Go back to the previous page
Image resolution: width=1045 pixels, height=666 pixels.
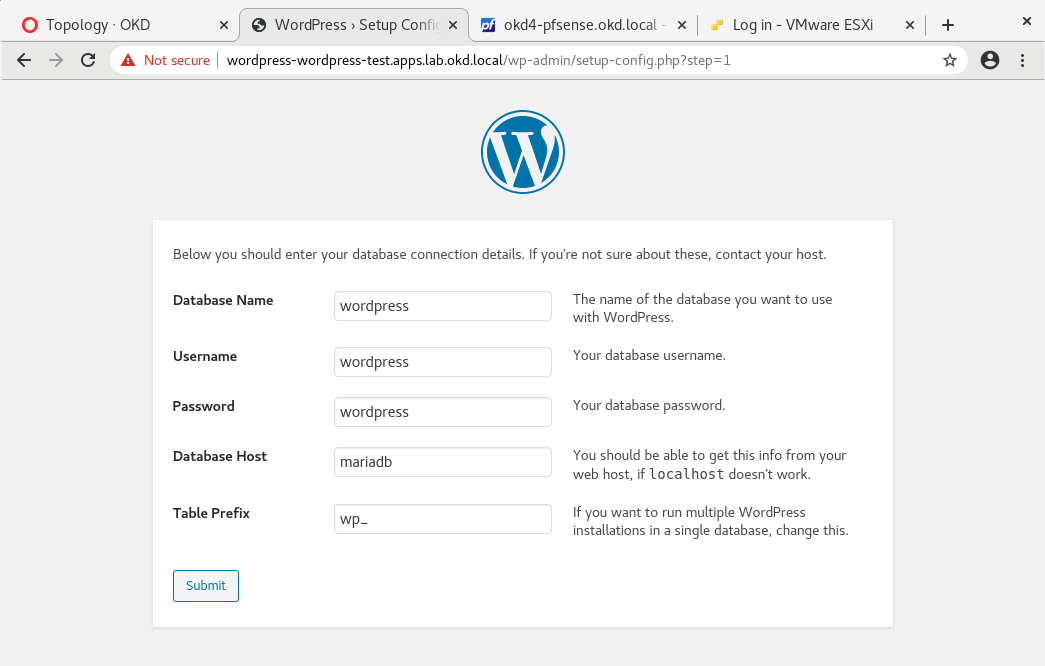[24, 61]
